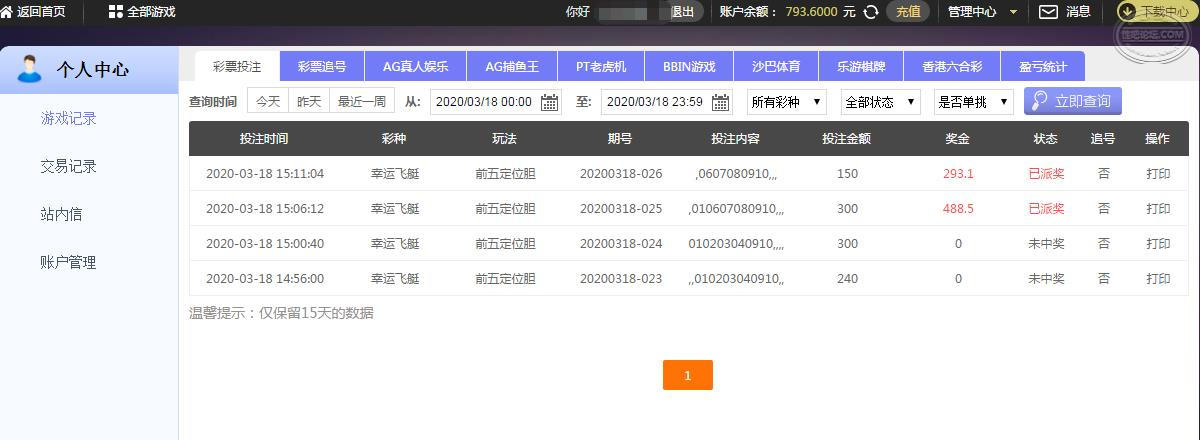Click the 返回首页 link
The height and width of the screenshot is (440, 1200).
41,12
